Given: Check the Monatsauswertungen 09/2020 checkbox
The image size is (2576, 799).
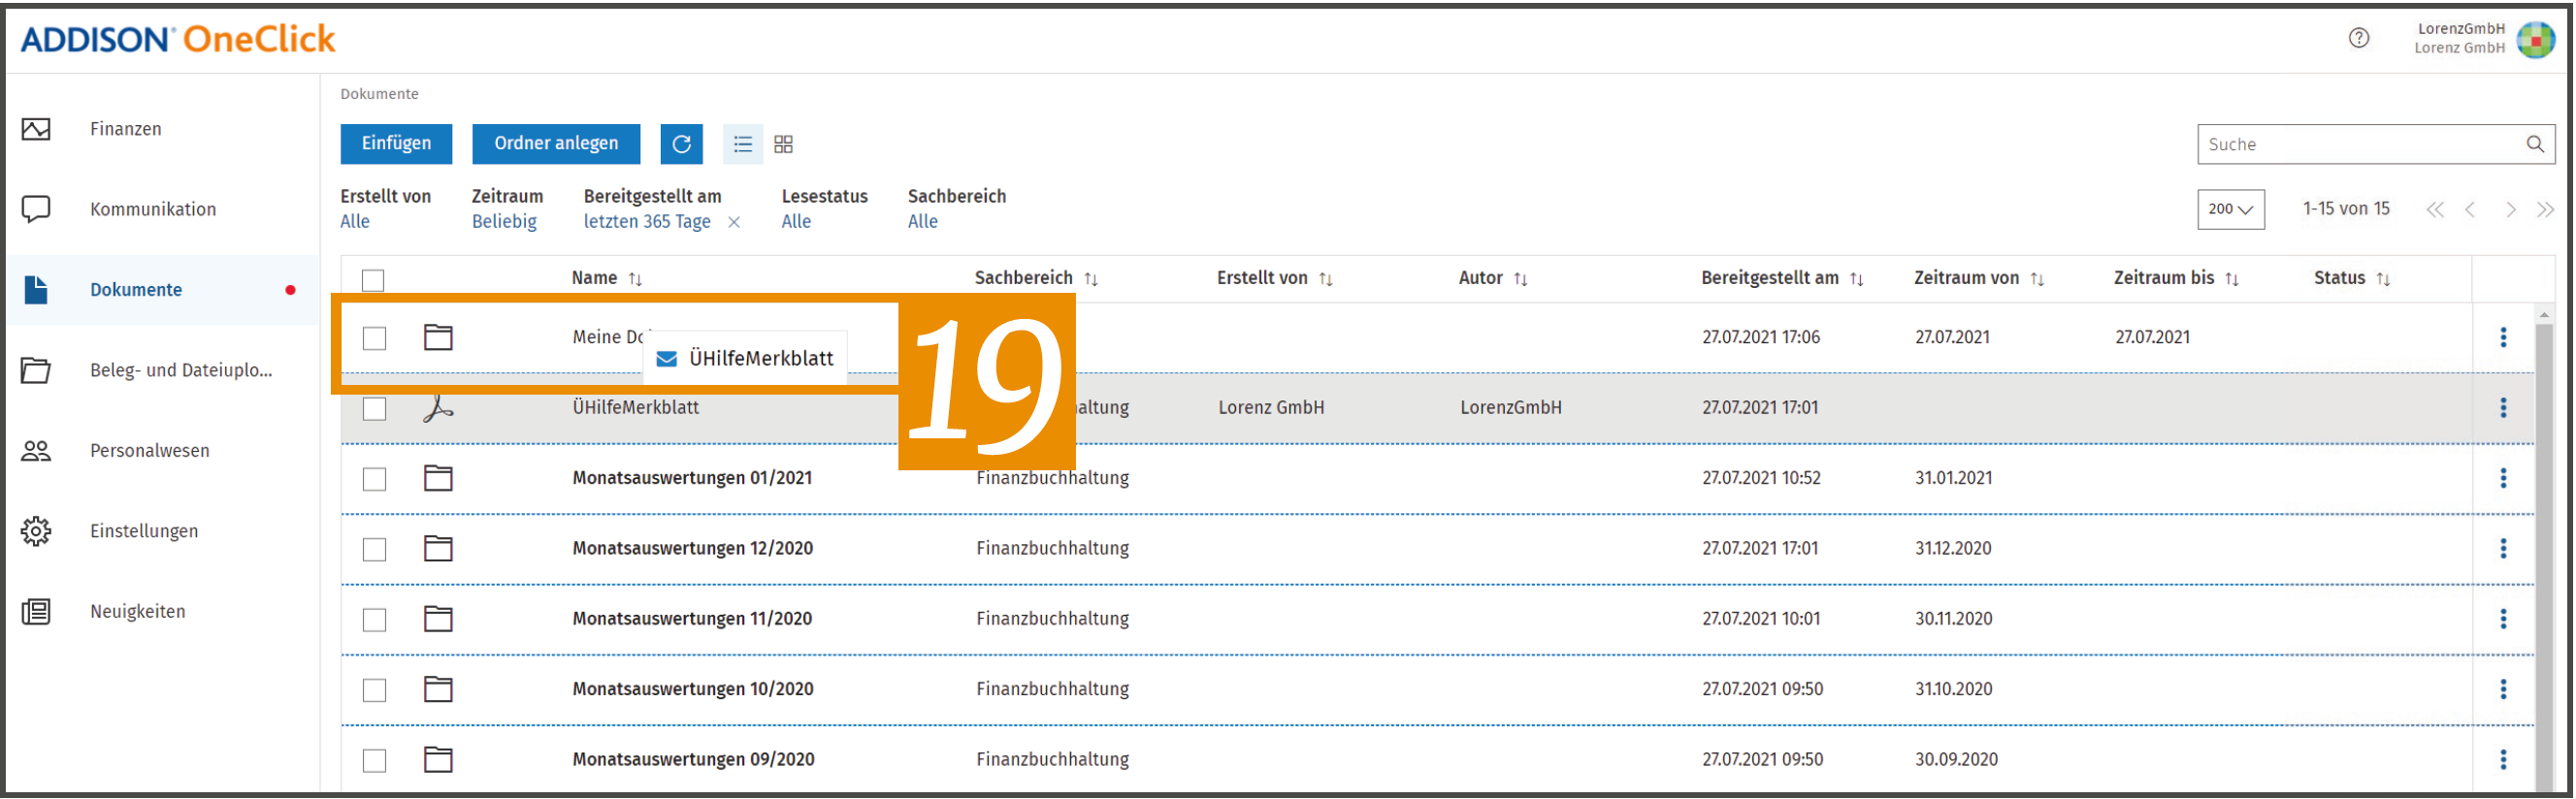Looking at the screenshot, I should (374, 760).
